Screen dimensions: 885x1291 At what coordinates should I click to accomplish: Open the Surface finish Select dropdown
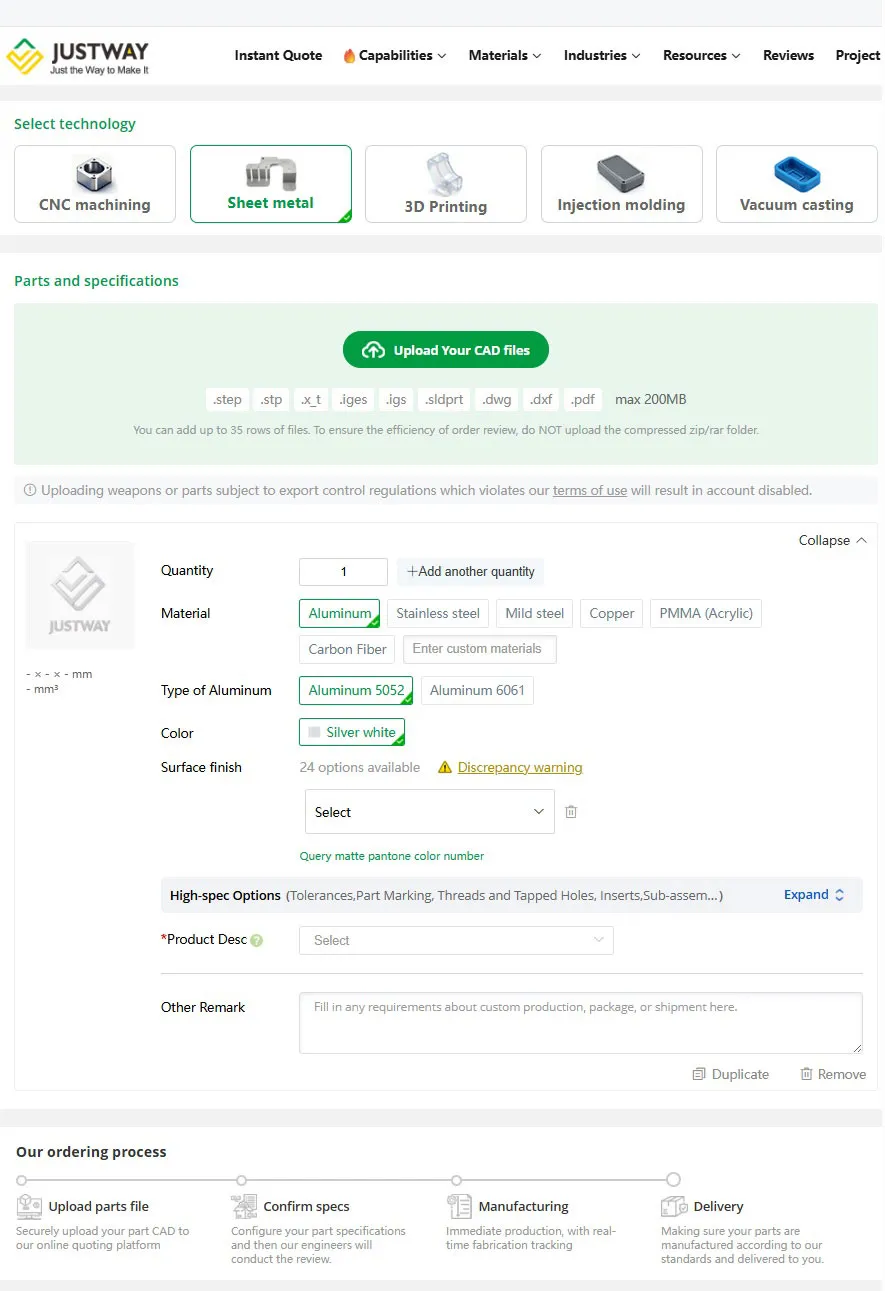[x=429, y=812]
